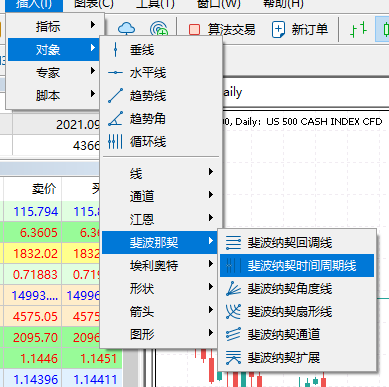Viewport: 389px width, 387px height.
Task: Open the 工具 menu in menu bar
Action: [155, 4]
